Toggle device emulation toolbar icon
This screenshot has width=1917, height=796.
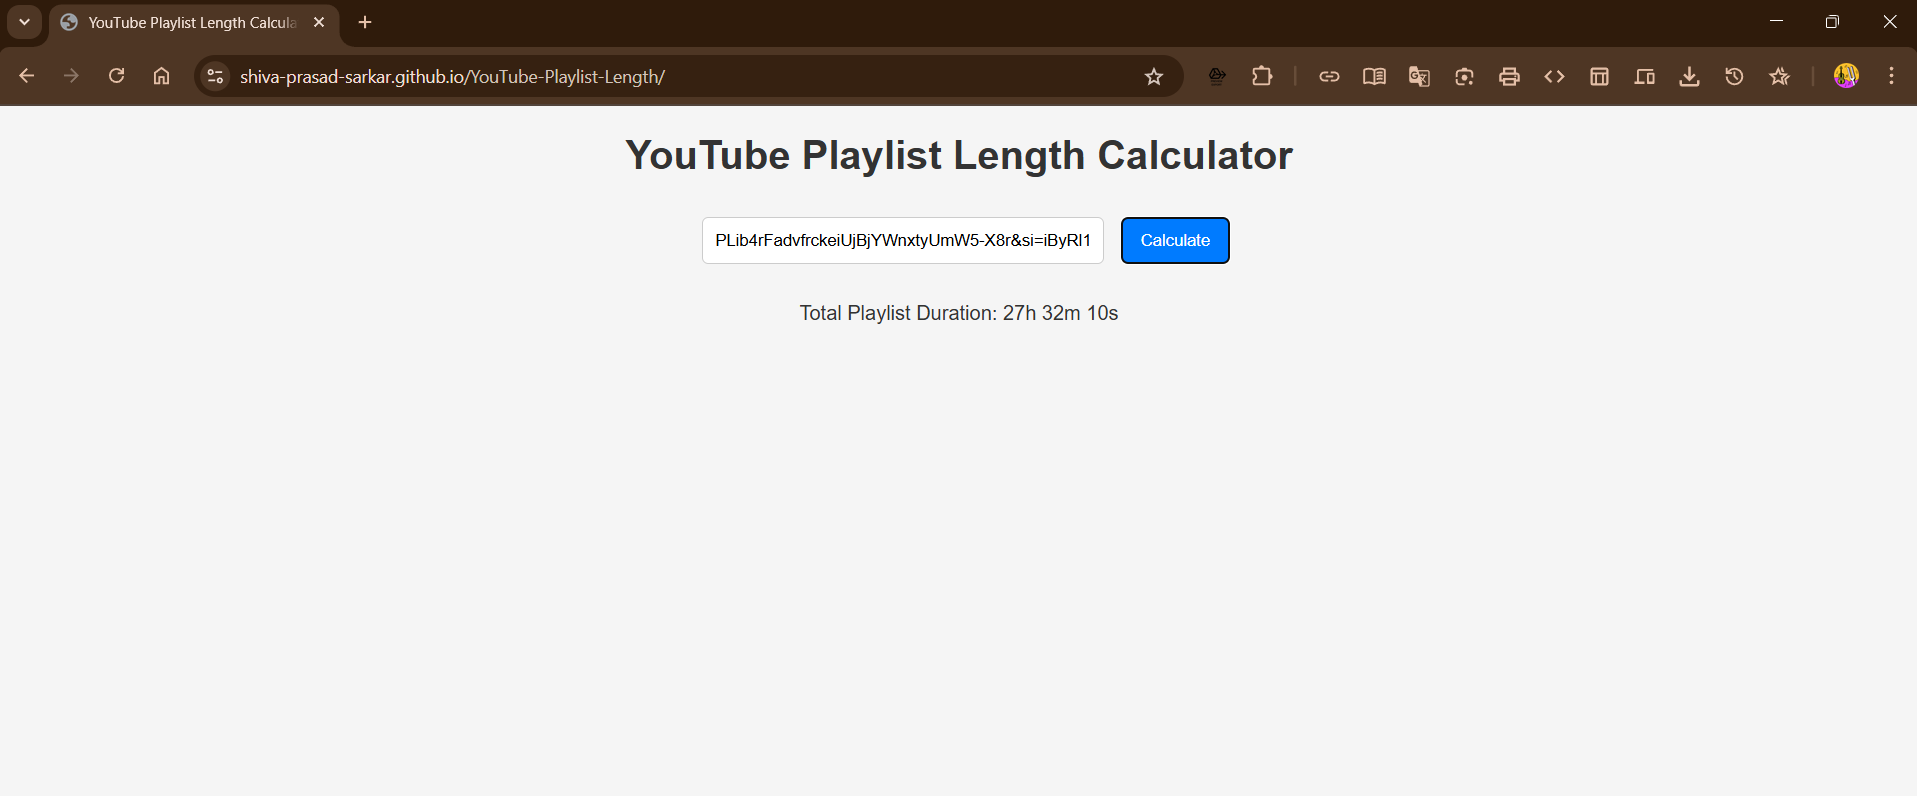(x=1644, y=76)
